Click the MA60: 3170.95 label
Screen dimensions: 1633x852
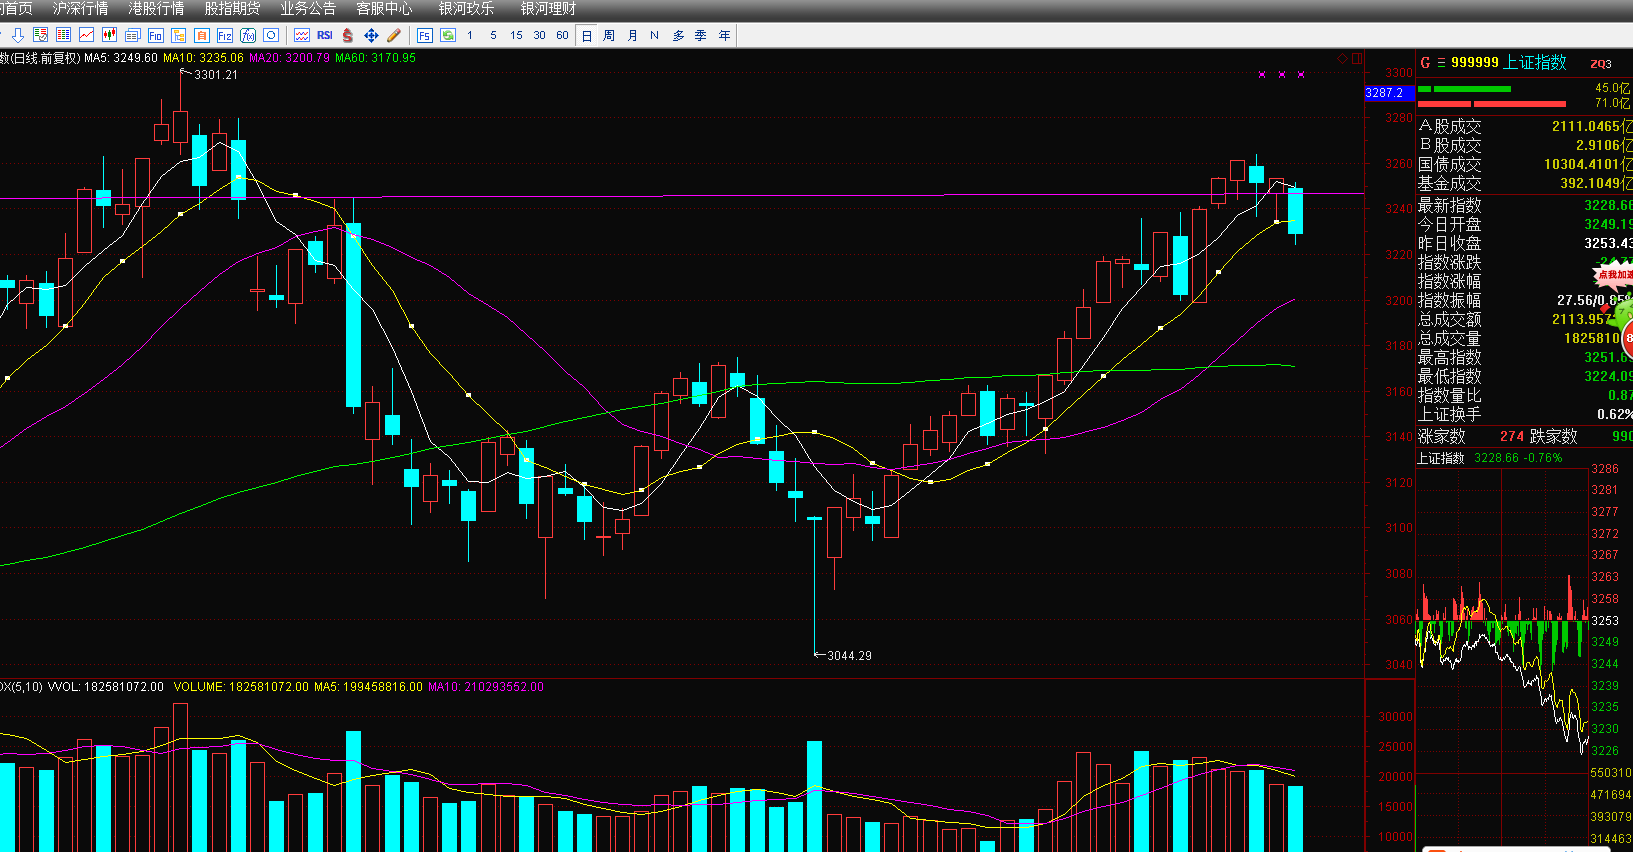376,58
